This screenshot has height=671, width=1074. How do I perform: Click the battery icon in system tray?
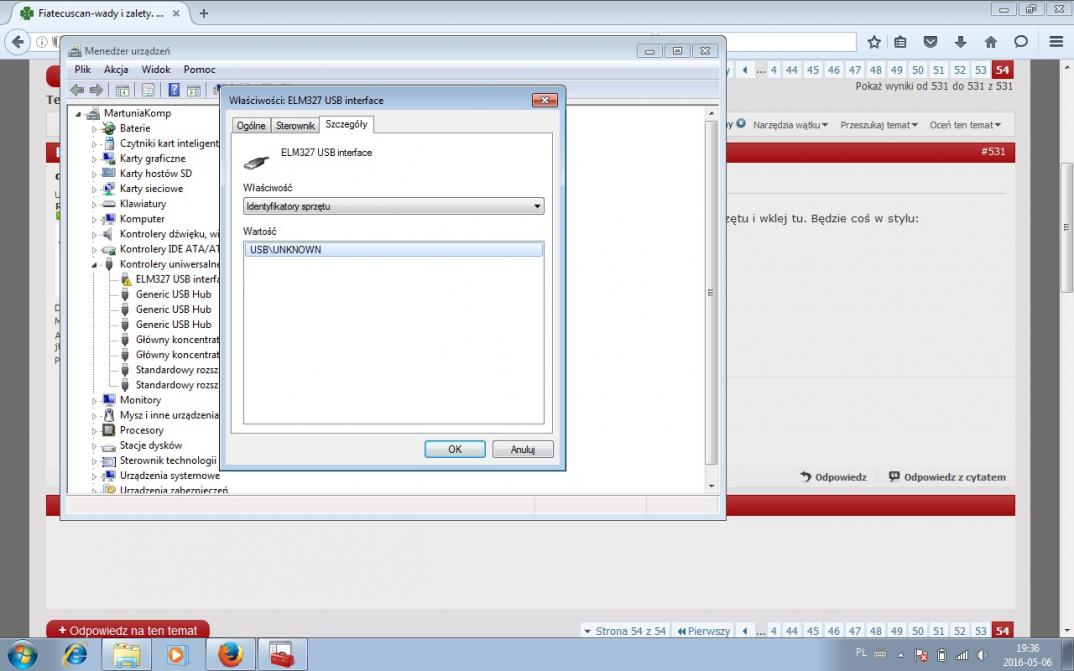coord(942,655)
